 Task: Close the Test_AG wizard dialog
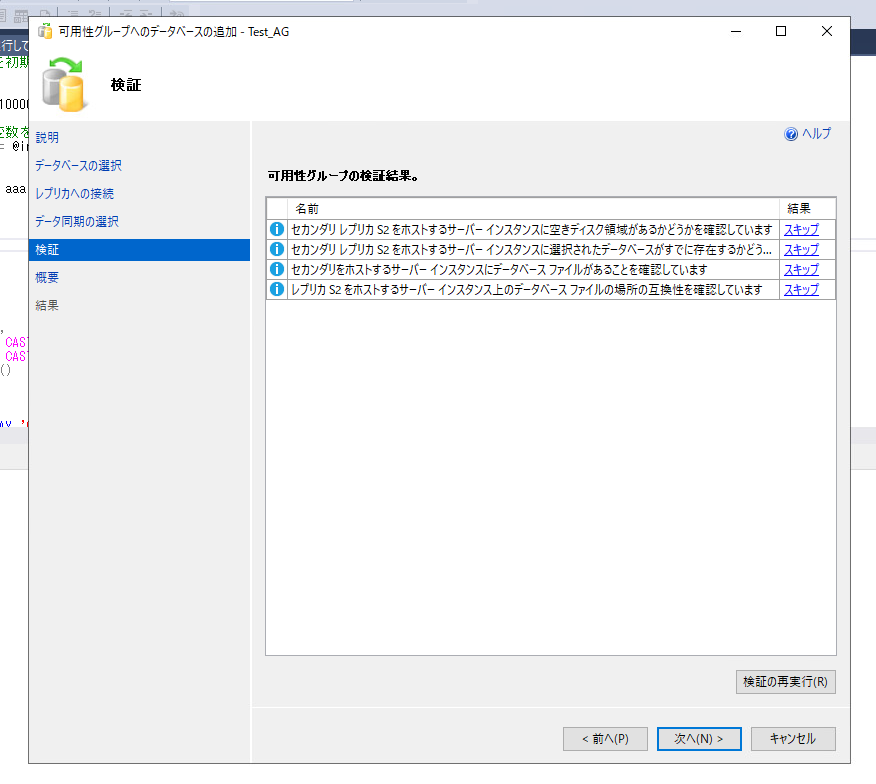point(827,31)
